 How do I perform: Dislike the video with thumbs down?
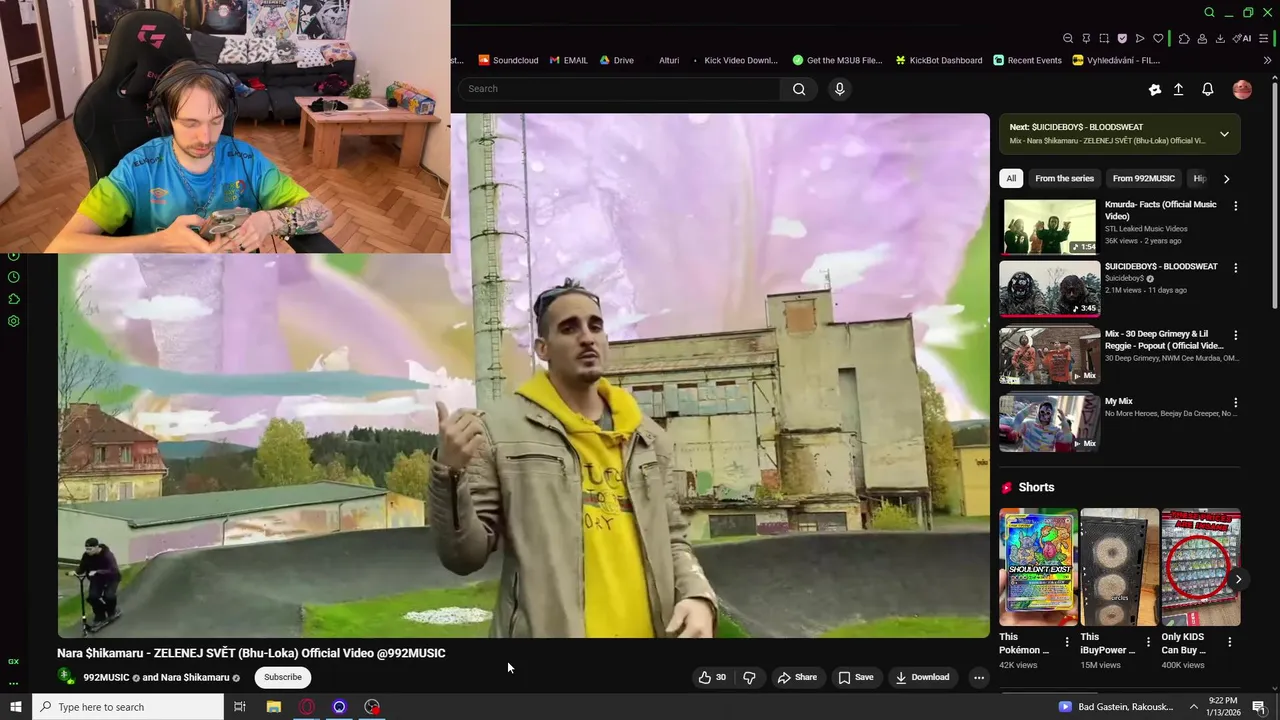749,677
